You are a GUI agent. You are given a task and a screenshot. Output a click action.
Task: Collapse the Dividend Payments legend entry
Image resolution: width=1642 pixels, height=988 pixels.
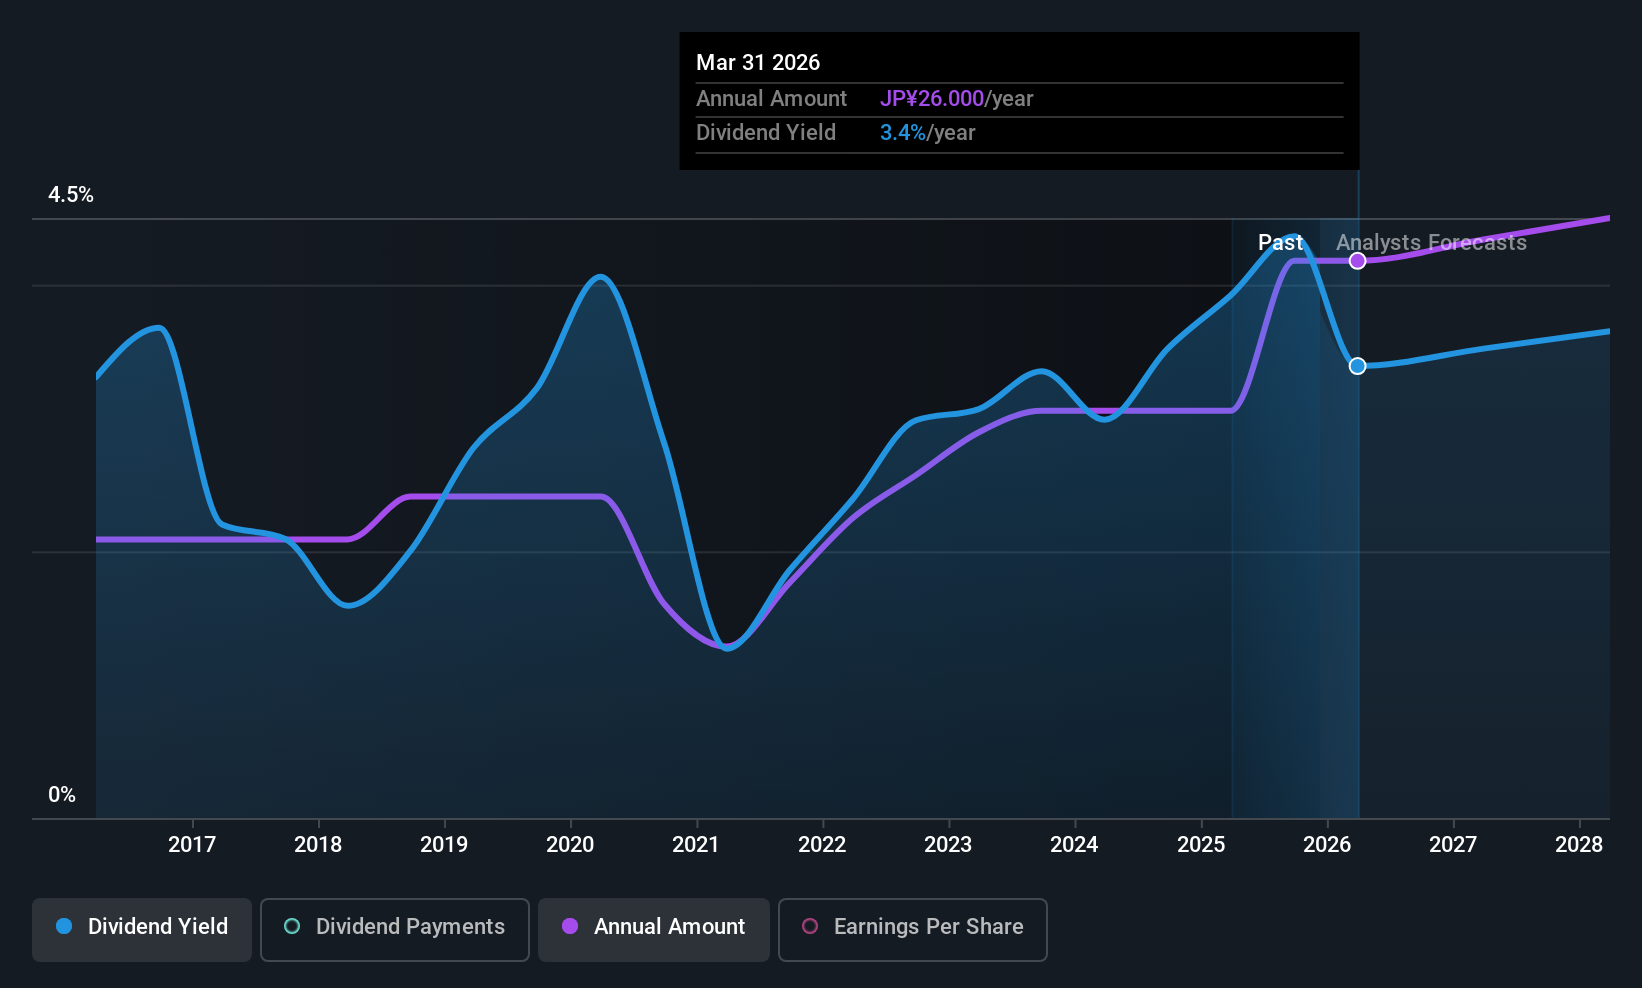coord(394,929)
